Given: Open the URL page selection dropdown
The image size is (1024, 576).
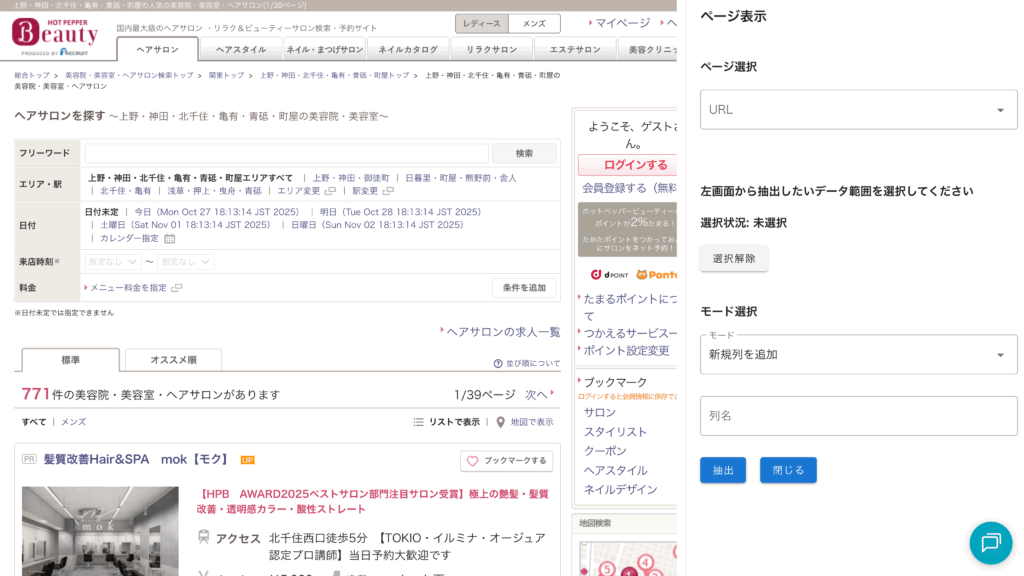Looking at the screenshot, I should tap(858, 110).
